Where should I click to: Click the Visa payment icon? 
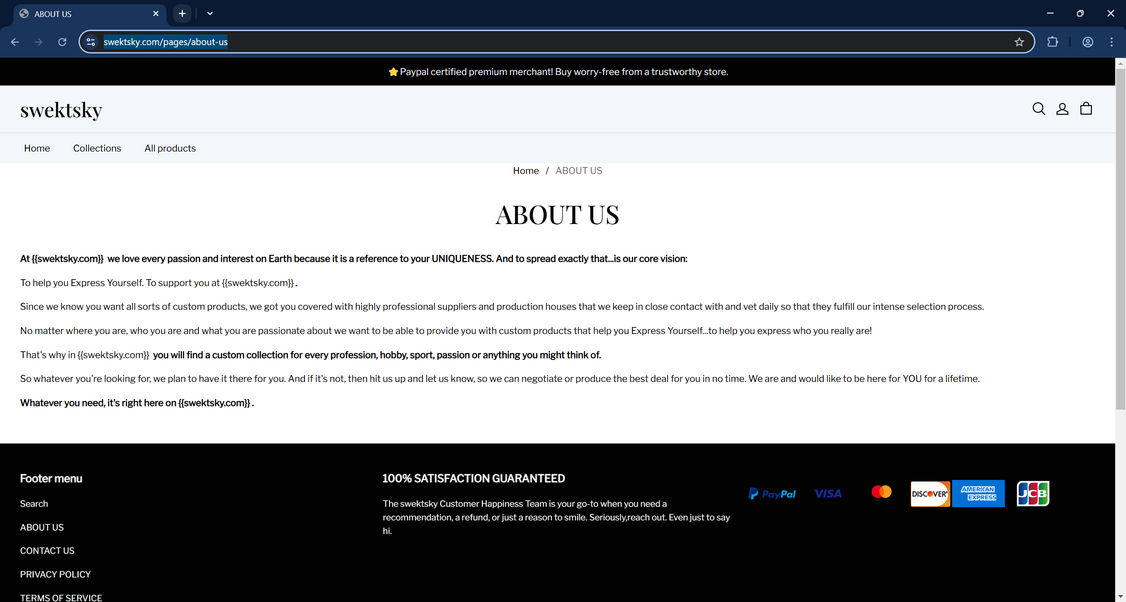[827, 493]
